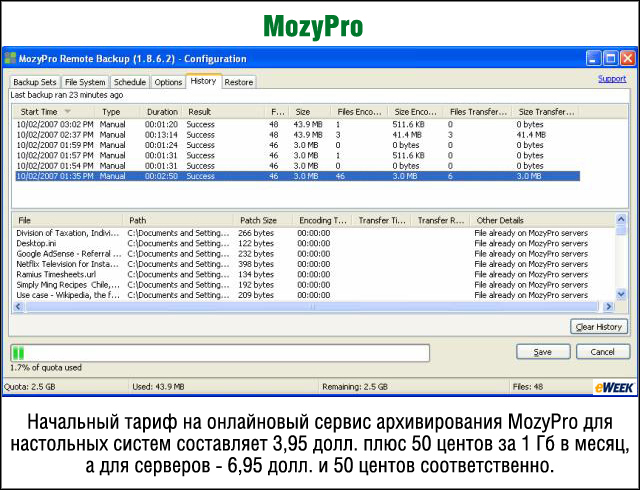
Task: Select the Ramius Timesheets.url file
Action: pyautogui.click(x=313, y=274)
